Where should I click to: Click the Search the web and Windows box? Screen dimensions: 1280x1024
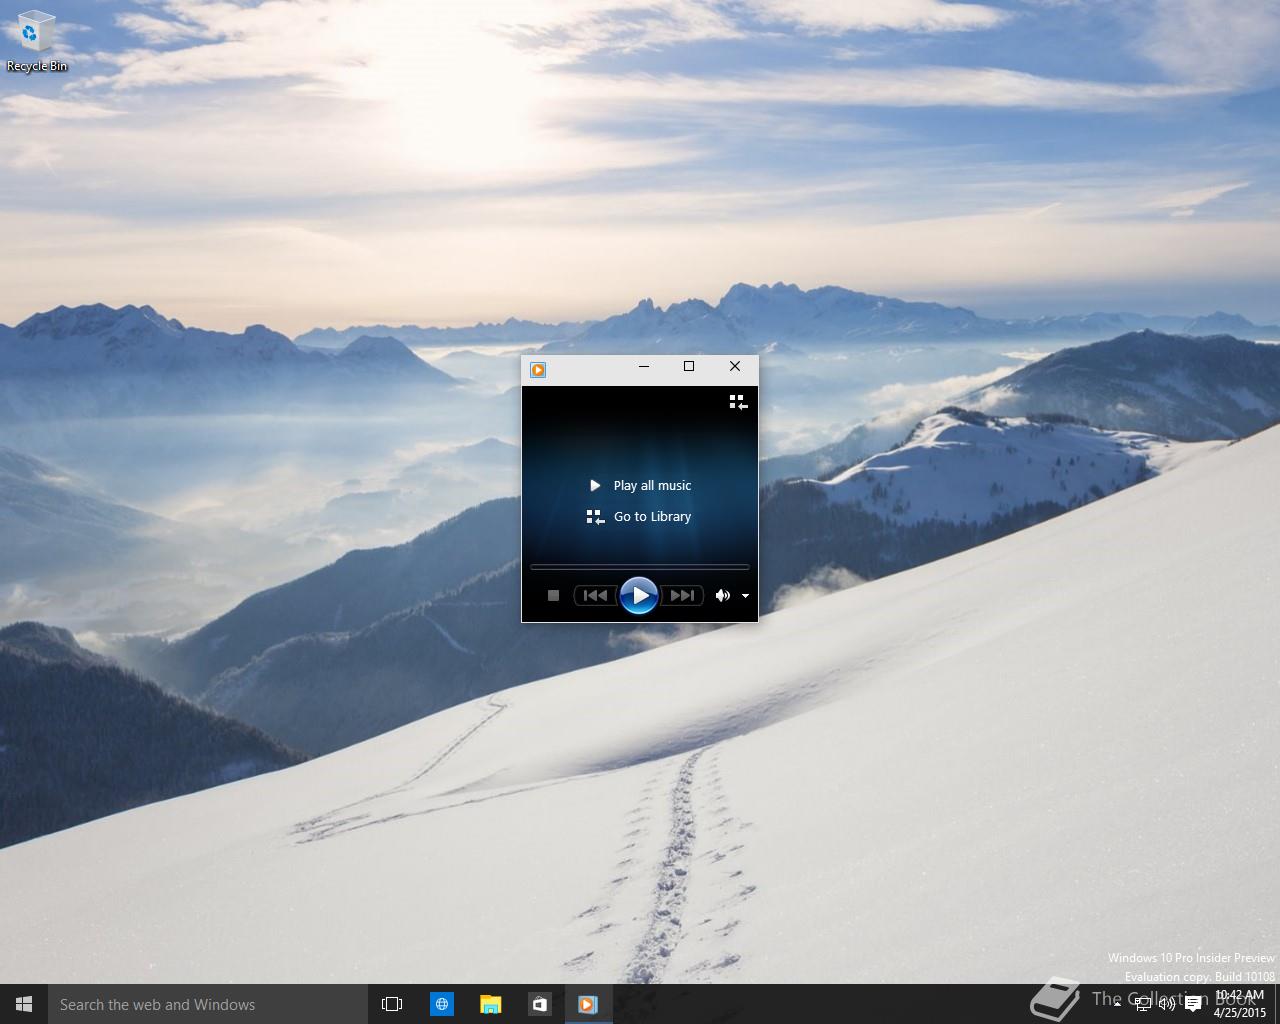pyautogui.click(x=208, y=1004)
